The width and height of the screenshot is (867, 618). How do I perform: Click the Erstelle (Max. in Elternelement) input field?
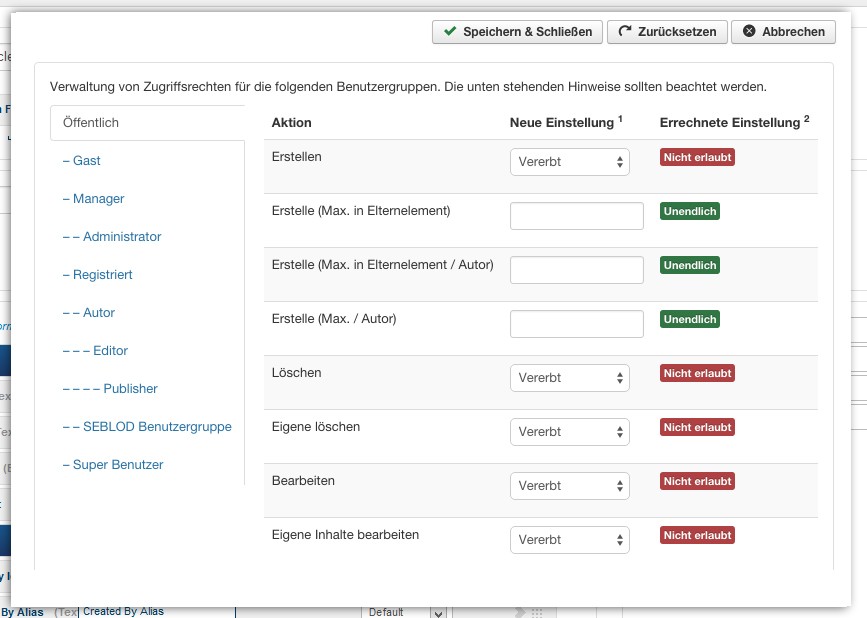577,216
